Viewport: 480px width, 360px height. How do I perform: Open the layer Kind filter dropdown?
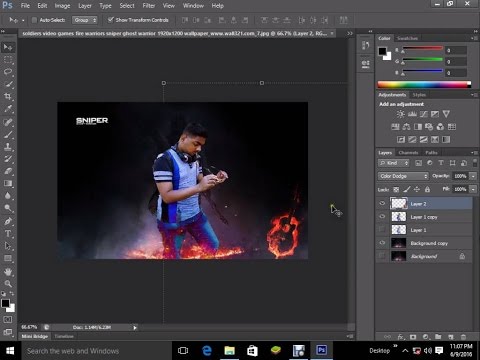tap(394, 163)
